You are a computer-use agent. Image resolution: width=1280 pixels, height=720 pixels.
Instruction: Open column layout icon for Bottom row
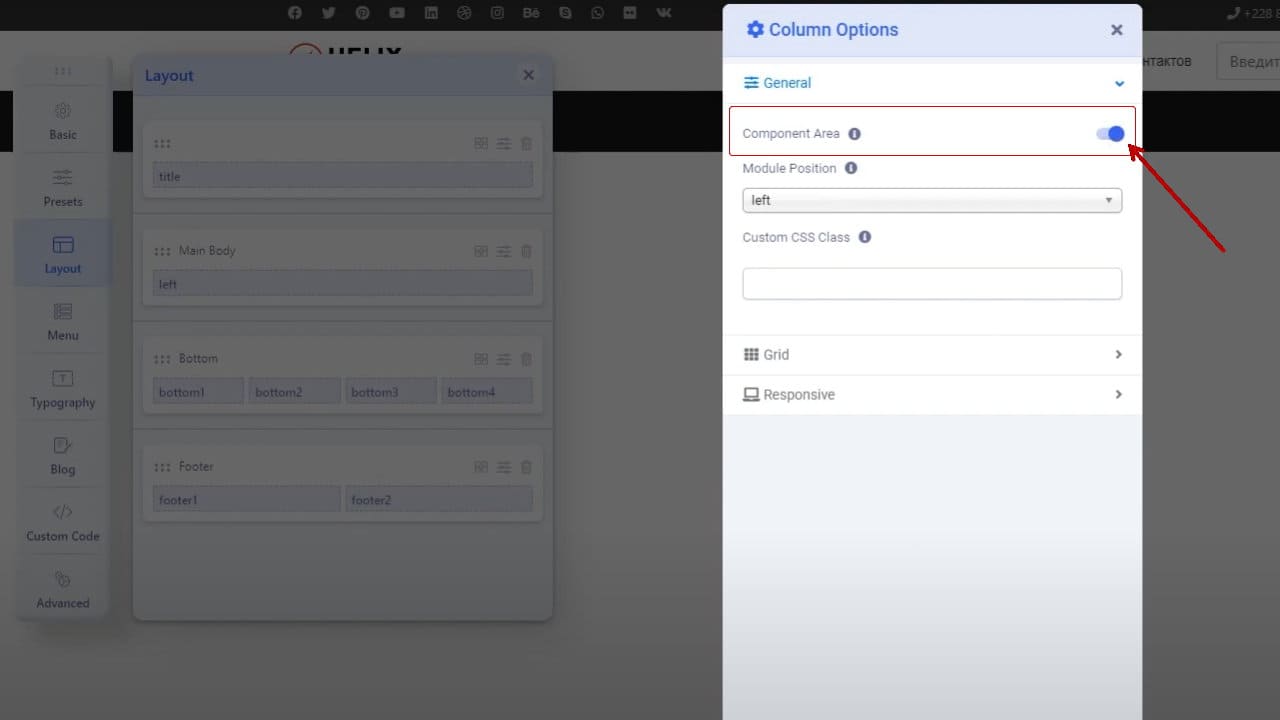tap(481, 359)
